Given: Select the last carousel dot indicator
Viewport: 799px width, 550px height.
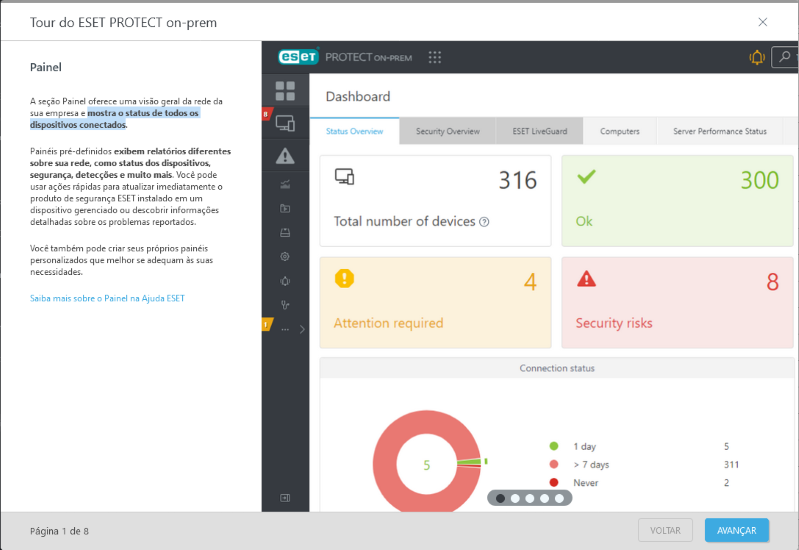Looking at the screenshot, I should pyautogui.click(x=559, y=498).
